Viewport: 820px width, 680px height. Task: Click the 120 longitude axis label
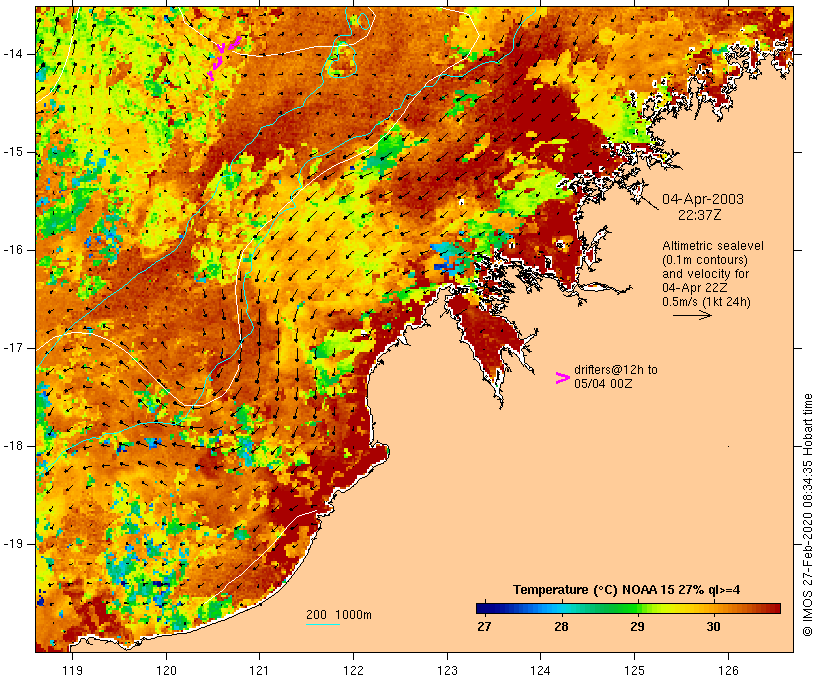tap(166, 670)
